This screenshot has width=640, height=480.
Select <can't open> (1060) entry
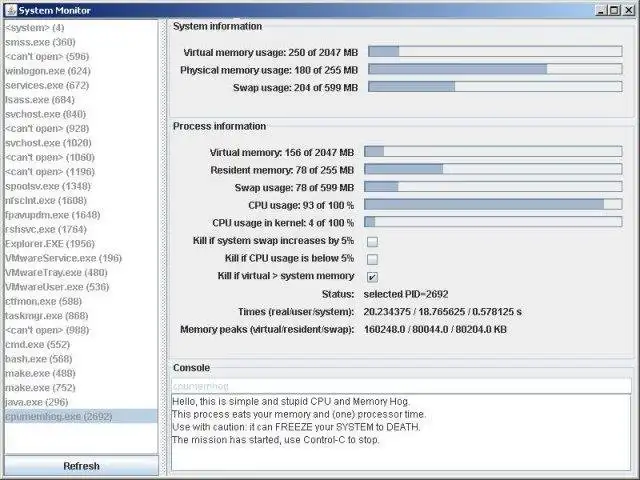point(81,157)
